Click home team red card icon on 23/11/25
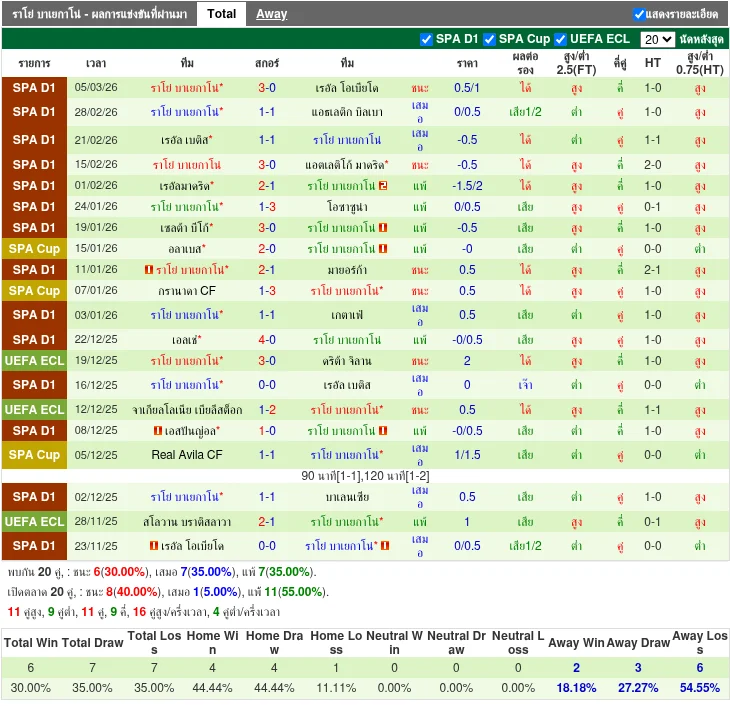Screen dimensions: 730x706 point(154,545)
